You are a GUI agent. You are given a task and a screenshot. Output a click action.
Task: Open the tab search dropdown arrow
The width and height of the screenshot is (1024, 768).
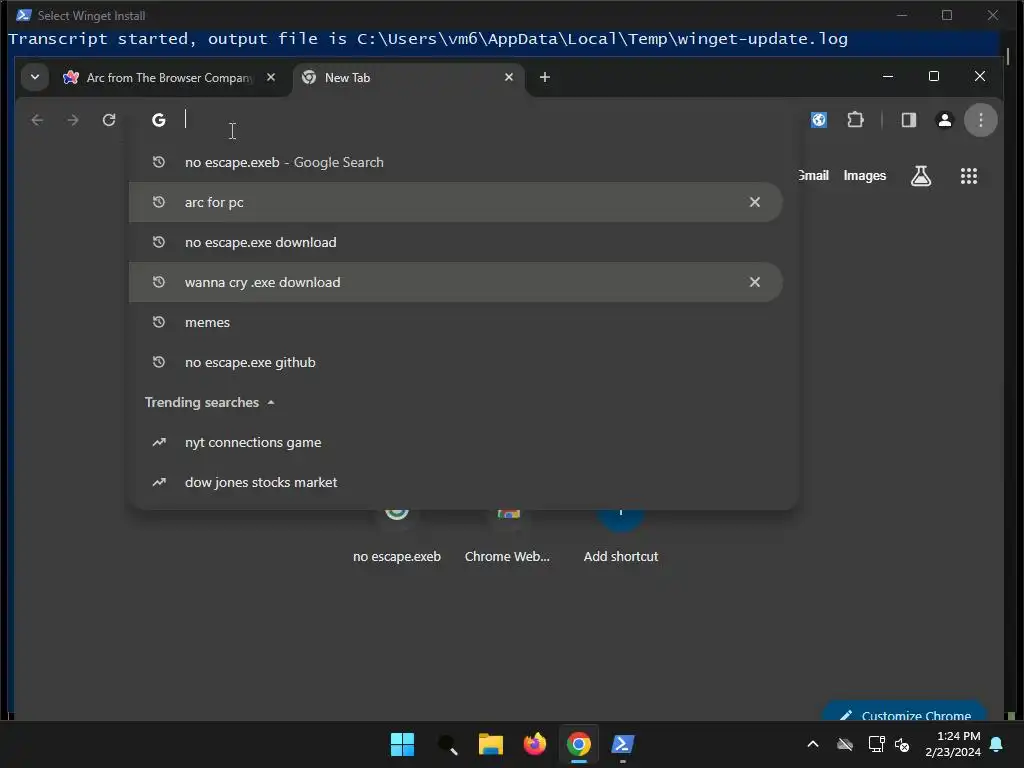35,77
